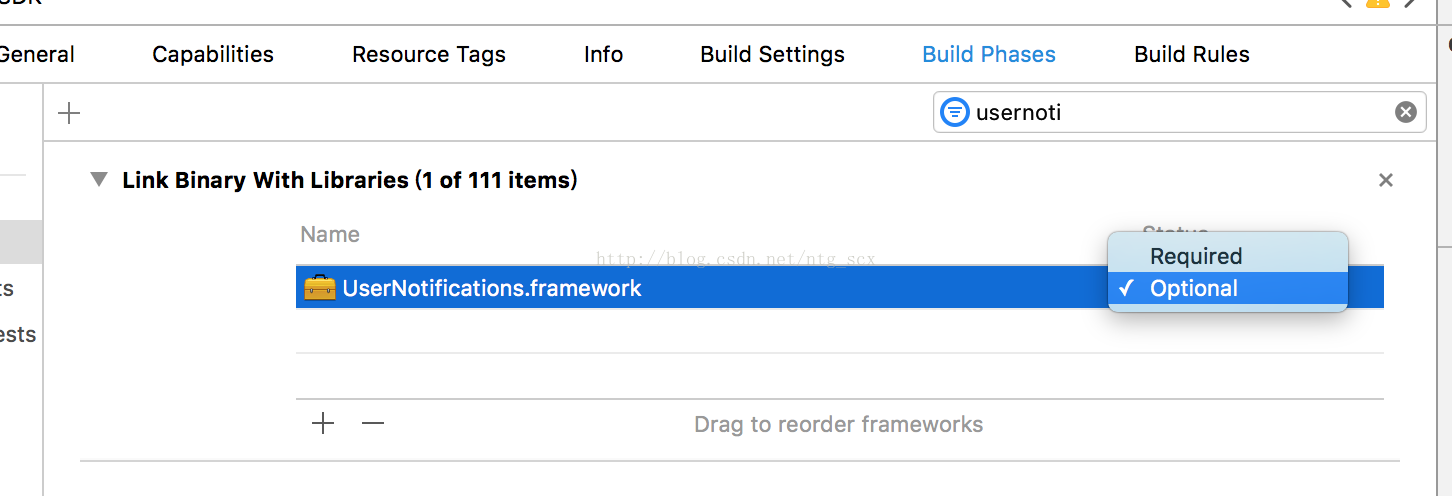This screenshot has height=496, width=1452.
Task: Open the Build Settings tab
Action: [x=773, y=54]
